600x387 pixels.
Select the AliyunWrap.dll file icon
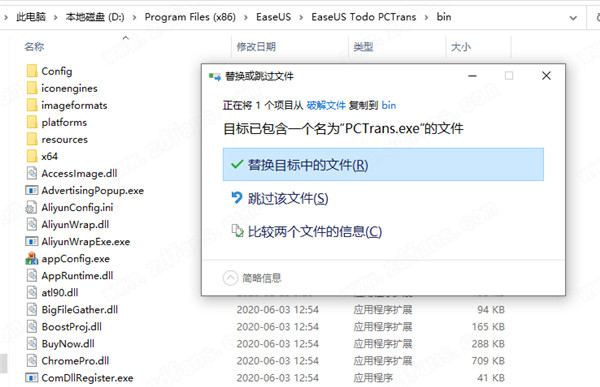[x=32, y=224]
